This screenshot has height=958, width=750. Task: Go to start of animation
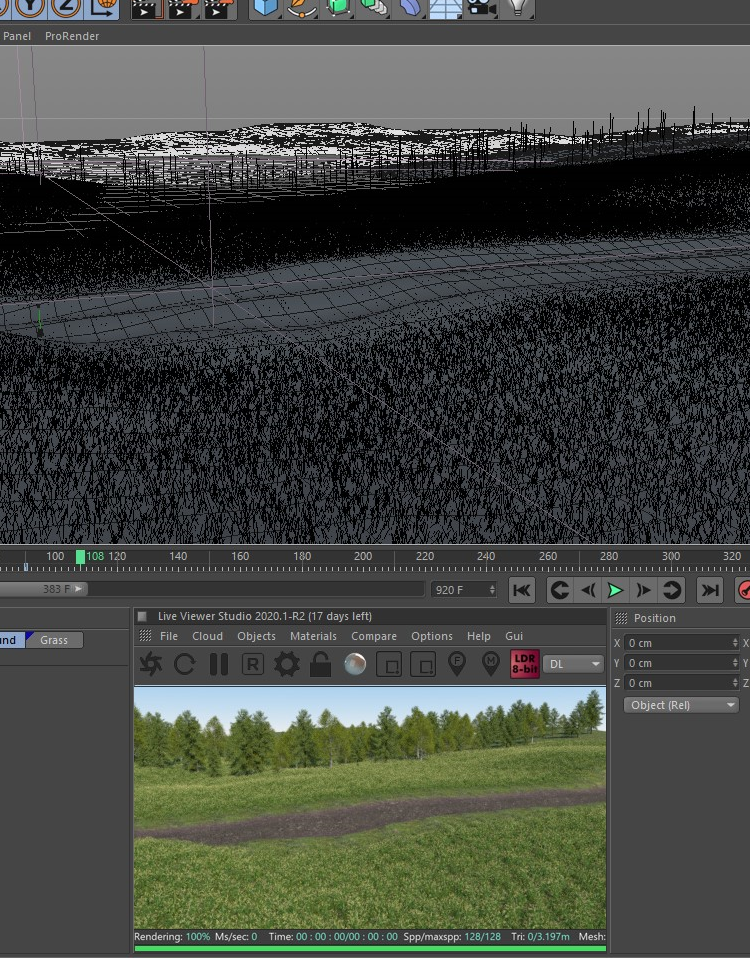pyautogui.click(x=522, y=590)
